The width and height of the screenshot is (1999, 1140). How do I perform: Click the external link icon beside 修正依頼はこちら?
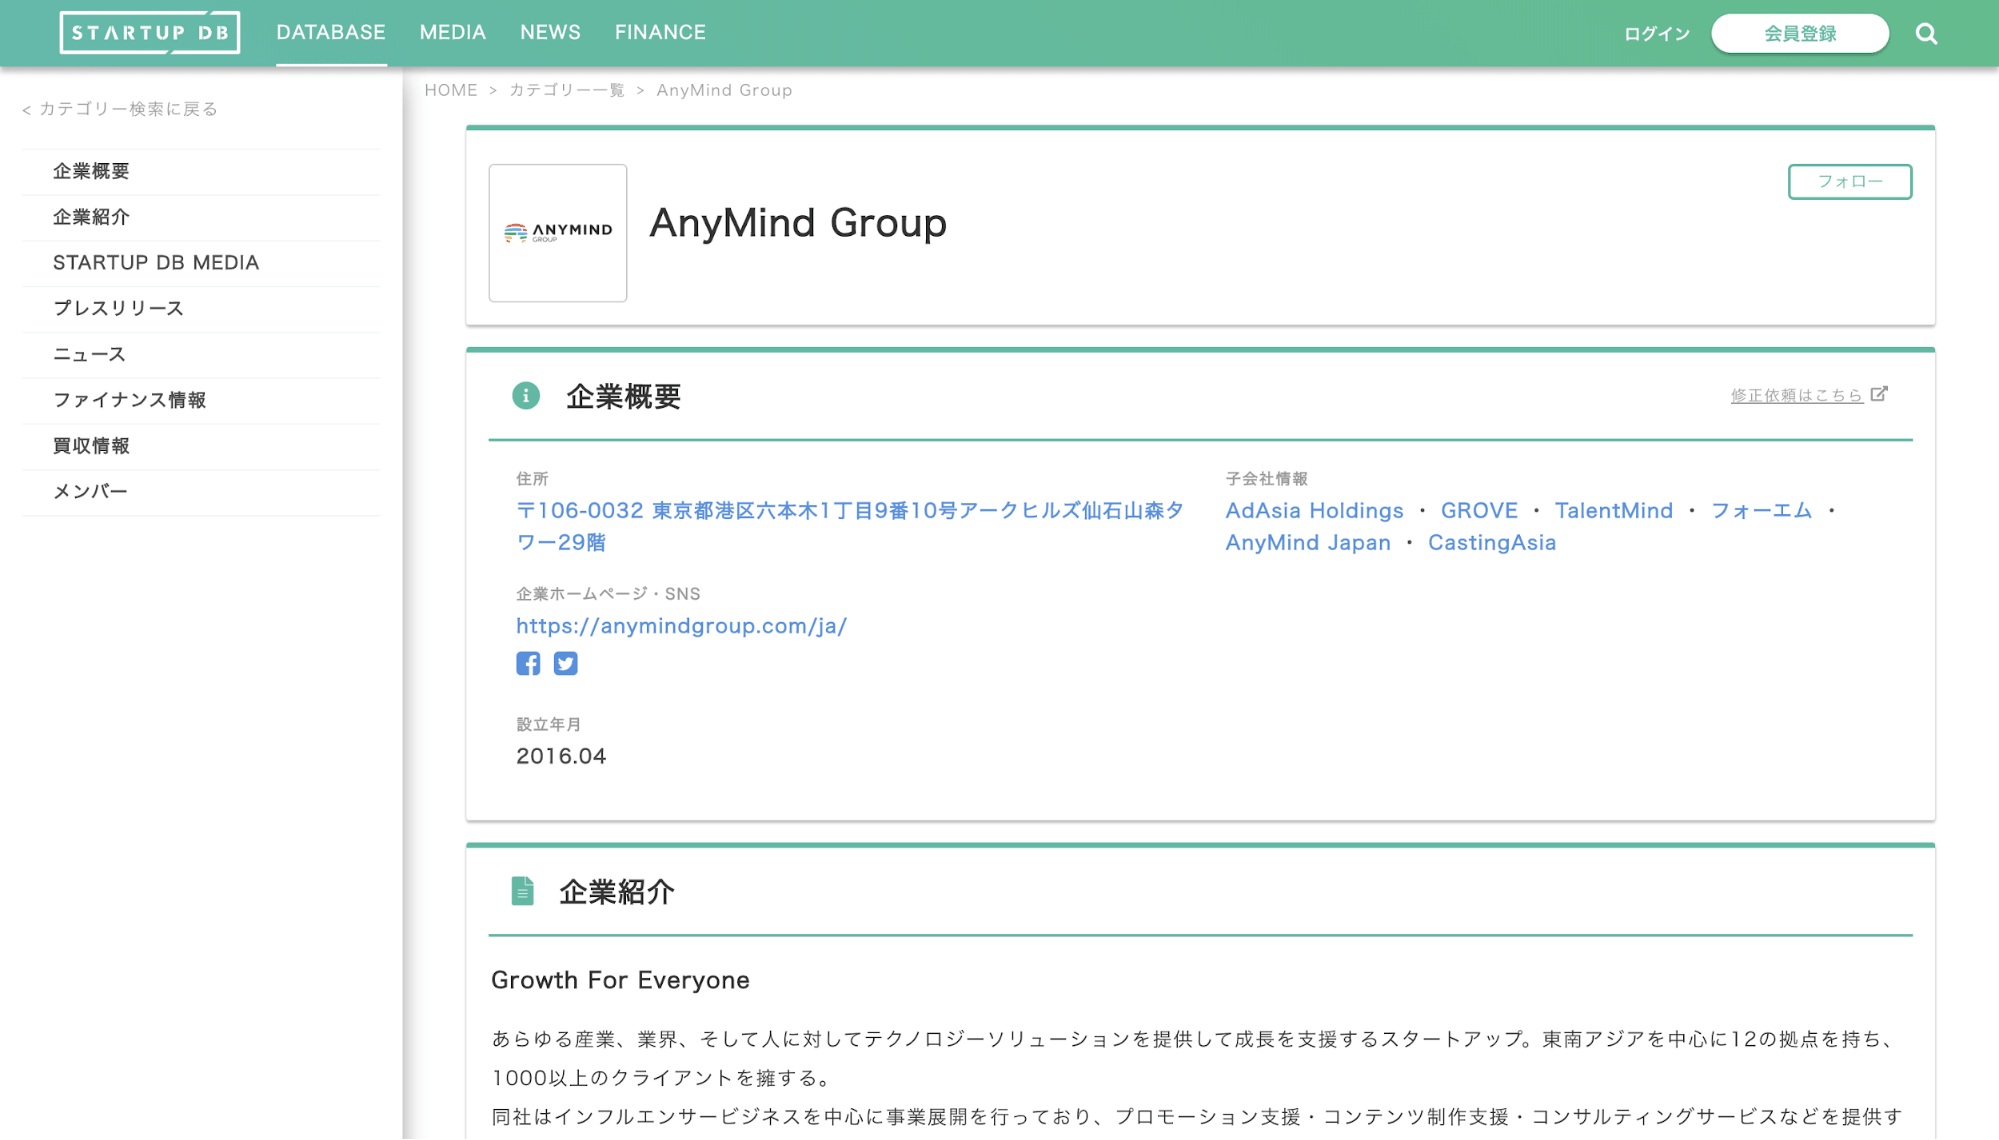coord(1879,394)
